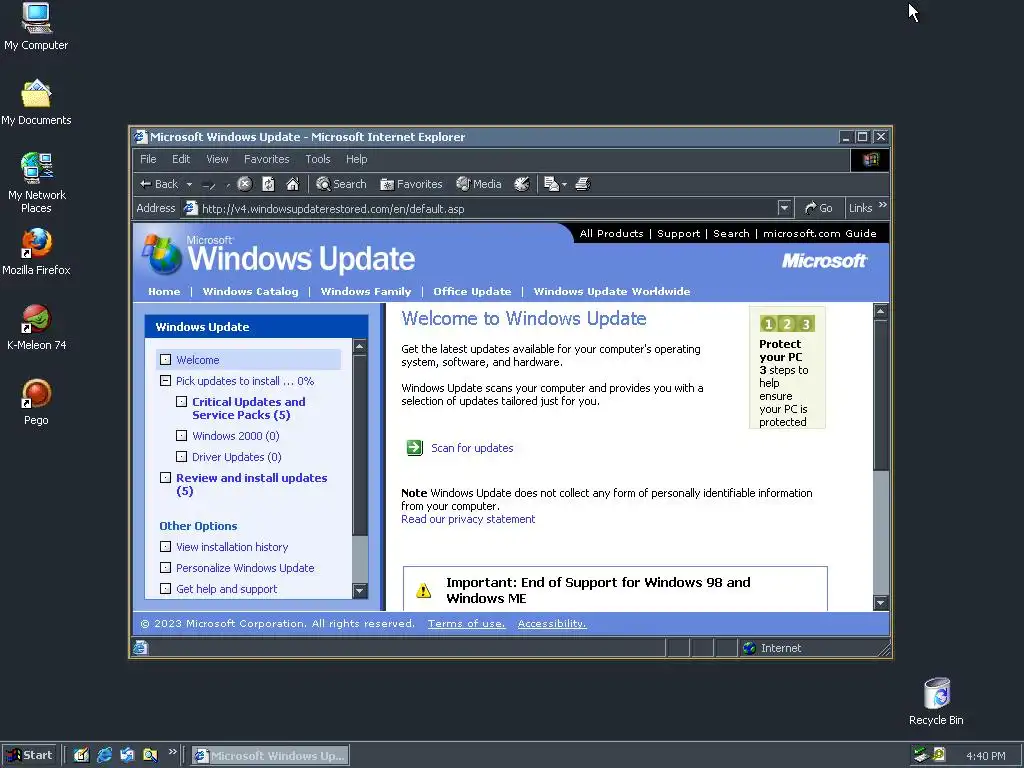The height and width of the screenshot is (768, 1024).
Task: Launch Pego desktop shortcut
Action: point(36,402)
